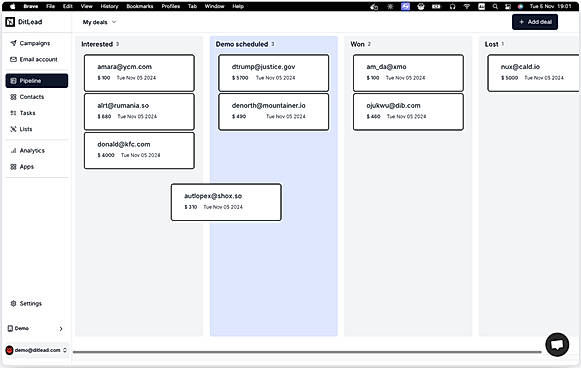
Task: Open the Window menu
Action: coord(215,6)
